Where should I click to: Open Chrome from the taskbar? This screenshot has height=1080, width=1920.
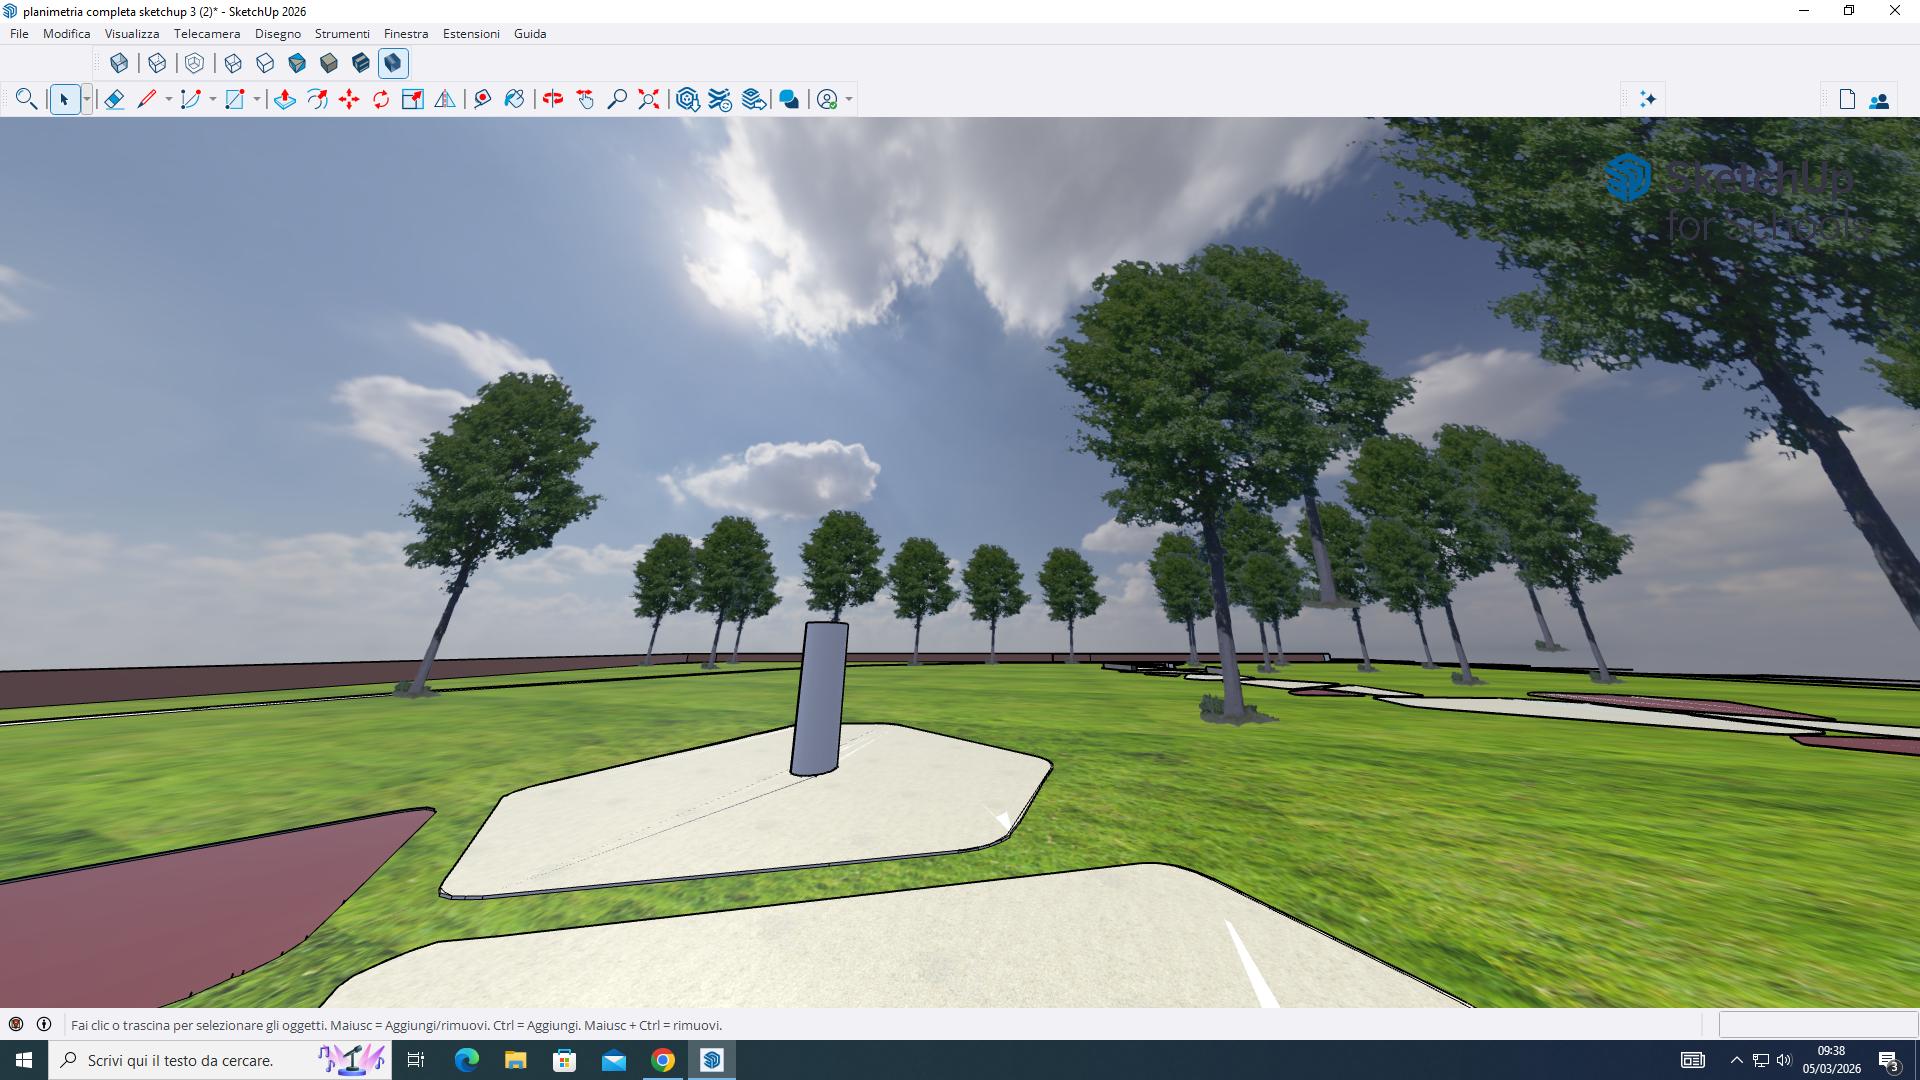[x=662, y=1060]
